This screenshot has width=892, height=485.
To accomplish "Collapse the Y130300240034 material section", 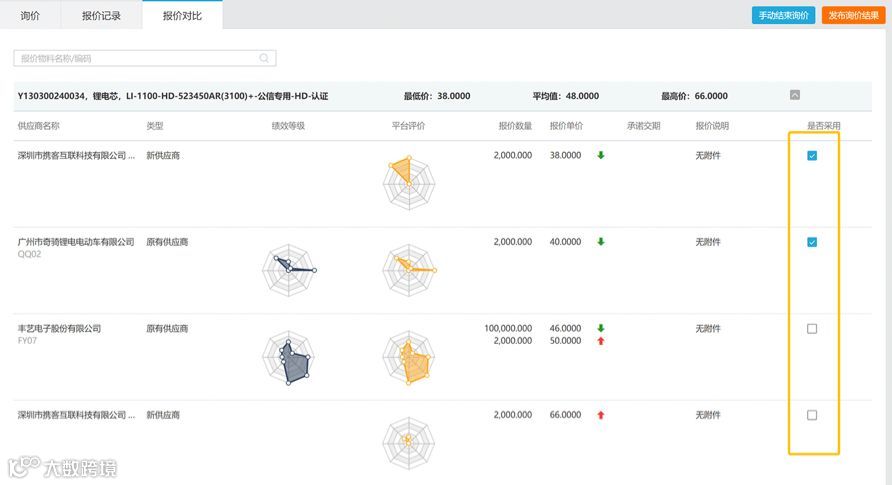I will [795, 95].
